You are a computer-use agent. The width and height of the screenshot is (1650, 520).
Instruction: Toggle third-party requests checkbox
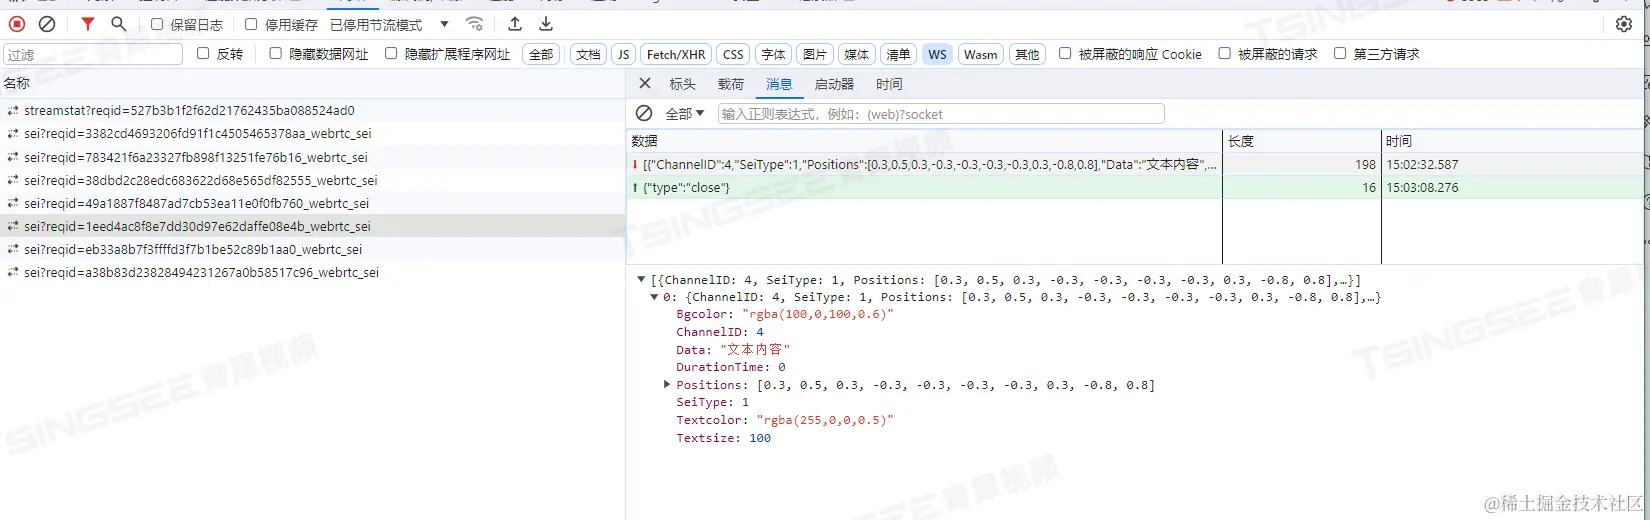pyautogui.click(x=1340, y=54)
